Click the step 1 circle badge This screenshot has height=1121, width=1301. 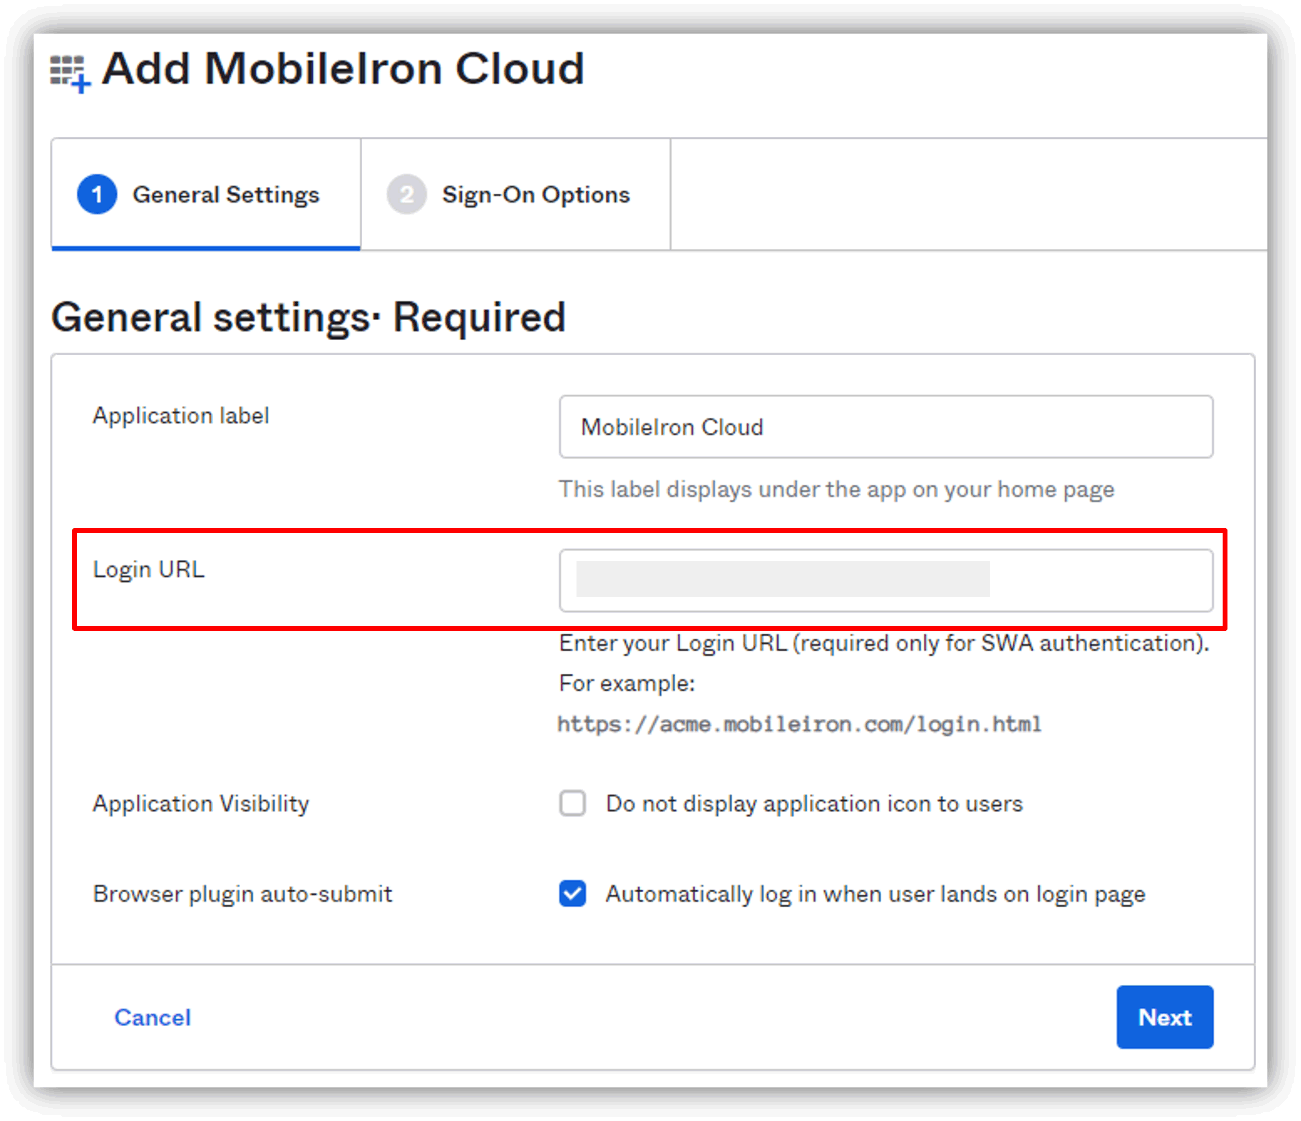[x=97, y=194]
